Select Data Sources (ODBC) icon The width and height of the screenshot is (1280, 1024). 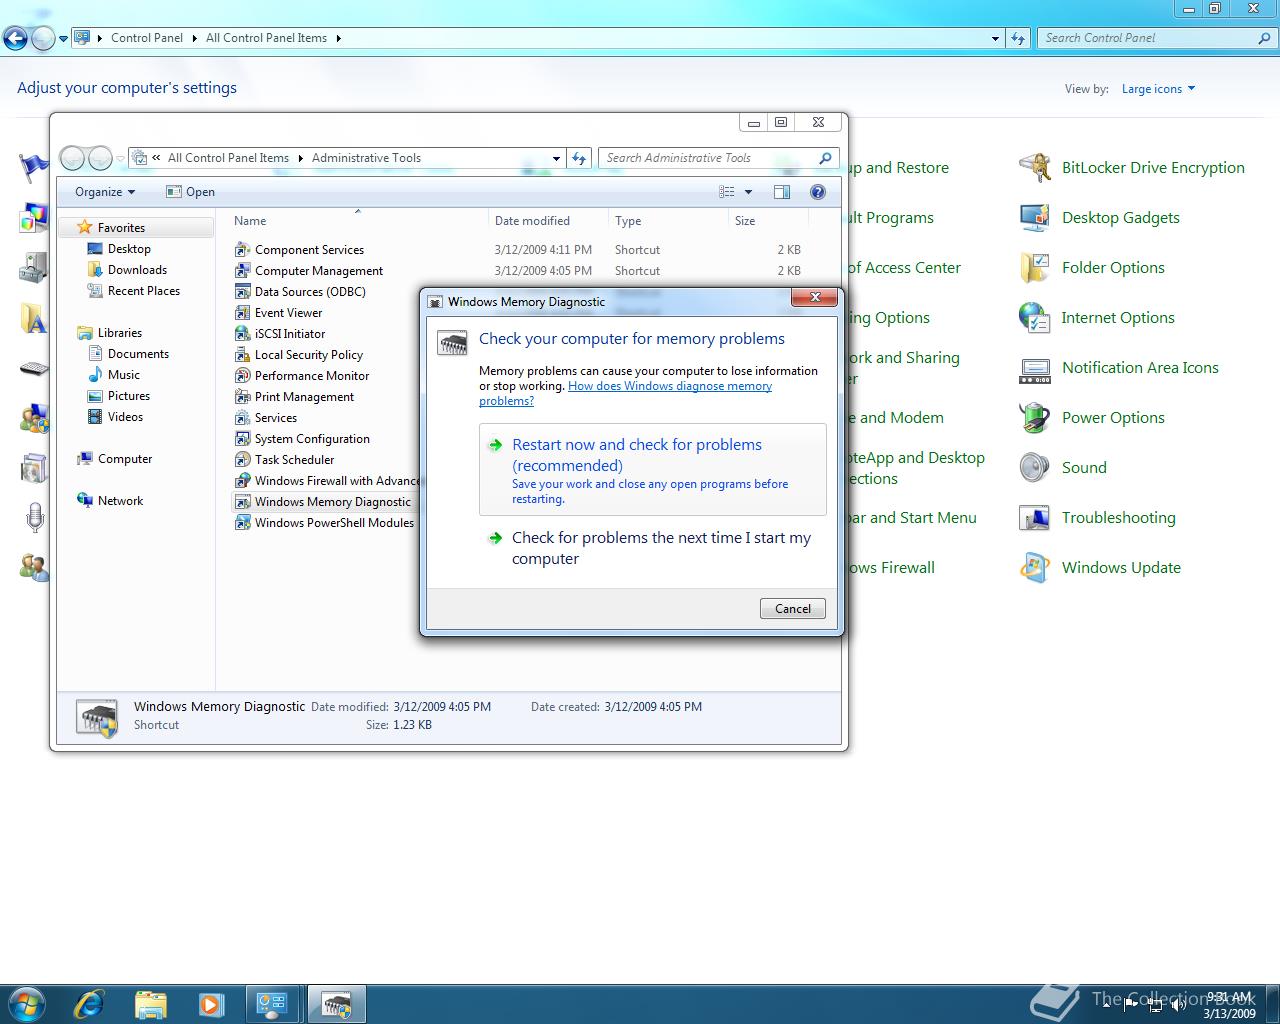pos(242,291)
